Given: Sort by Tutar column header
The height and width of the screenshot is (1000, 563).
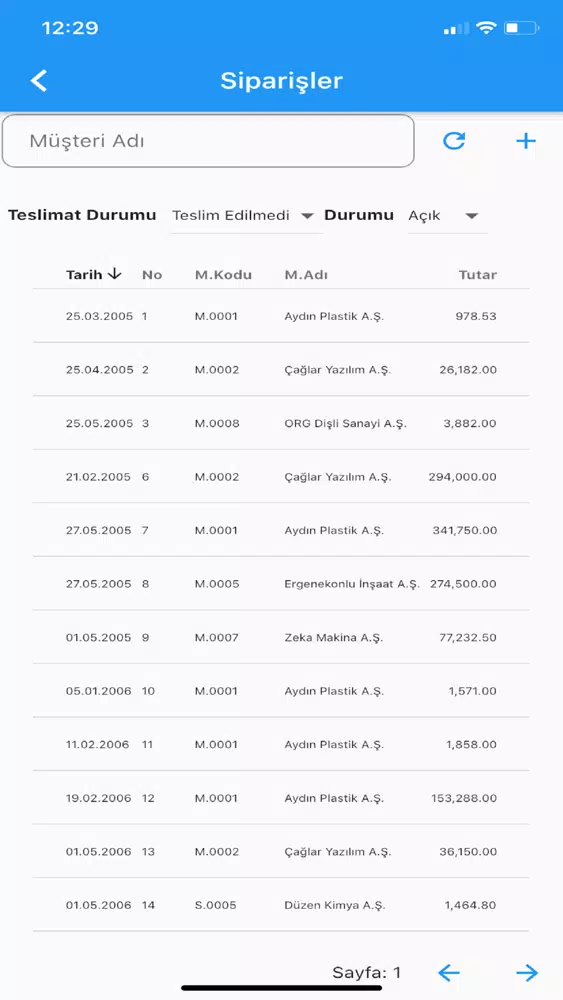Looking at the screenshot, I should pos(478,275).
